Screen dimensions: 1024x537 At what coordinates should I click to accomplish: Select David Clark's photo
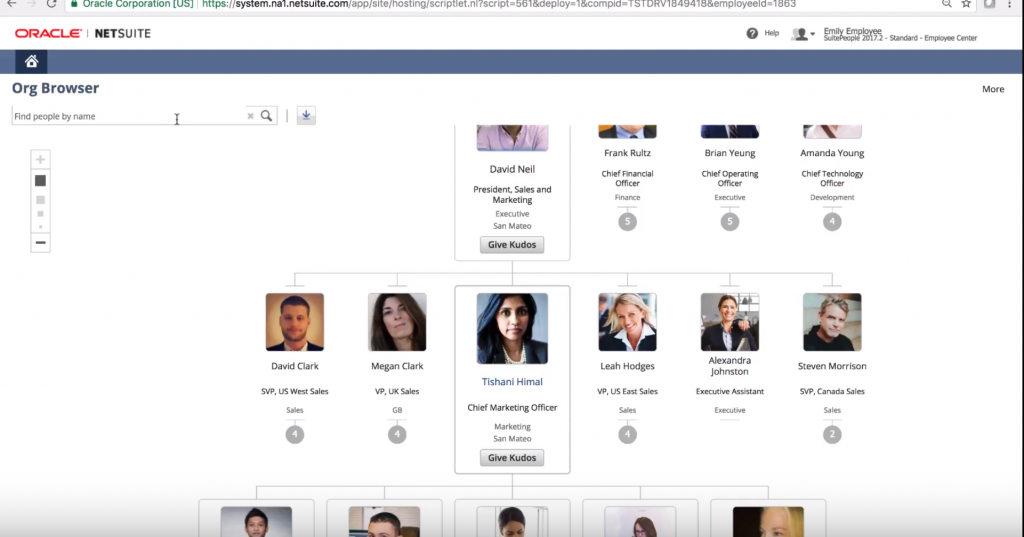(295, 322)
